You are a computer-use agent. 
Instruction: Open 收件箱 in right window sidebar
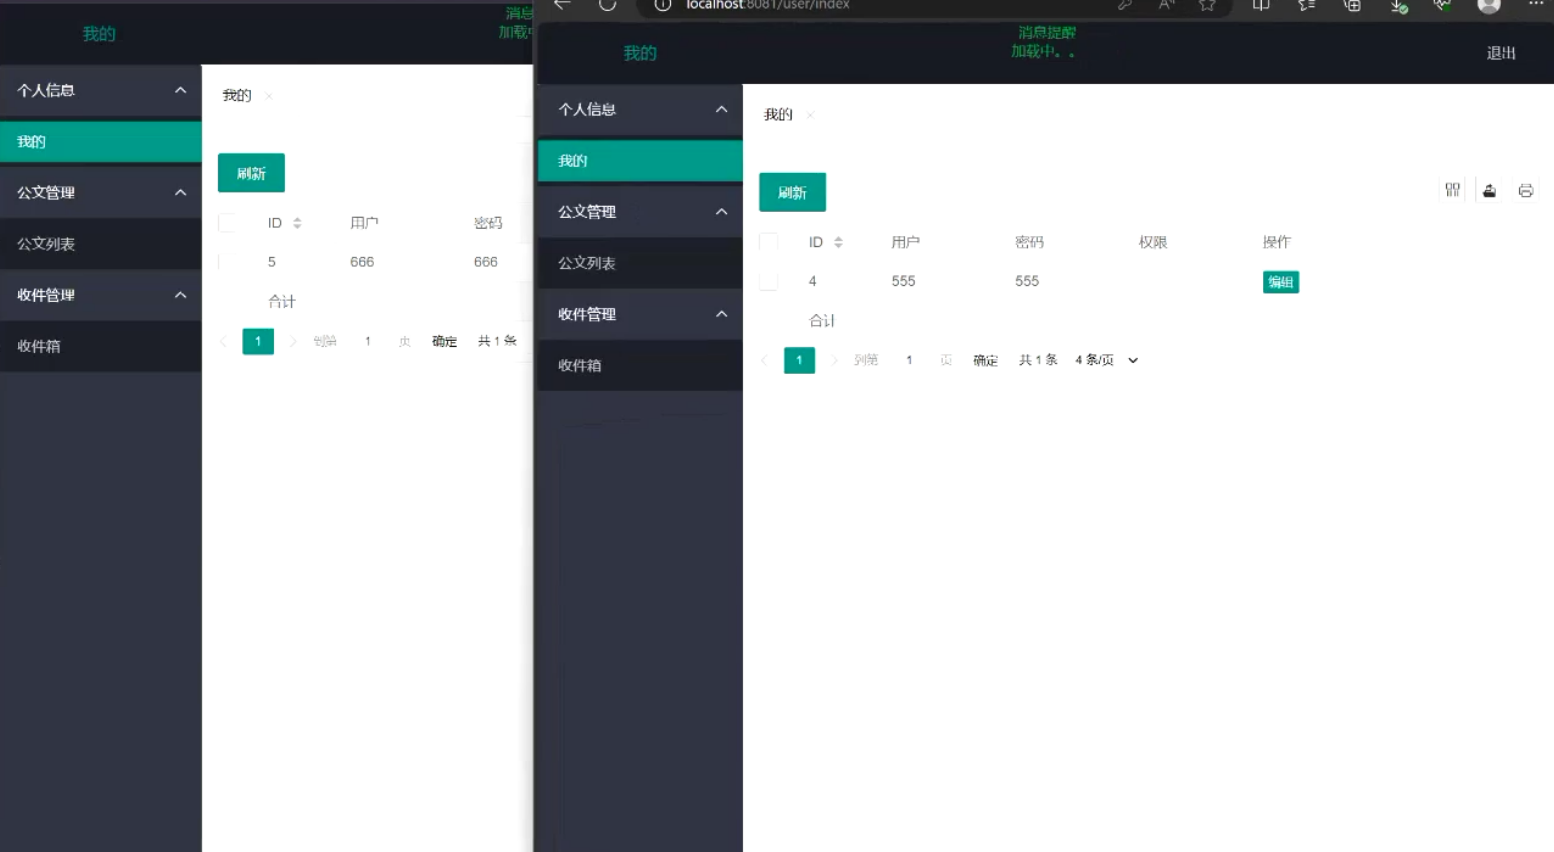(640, 365)
